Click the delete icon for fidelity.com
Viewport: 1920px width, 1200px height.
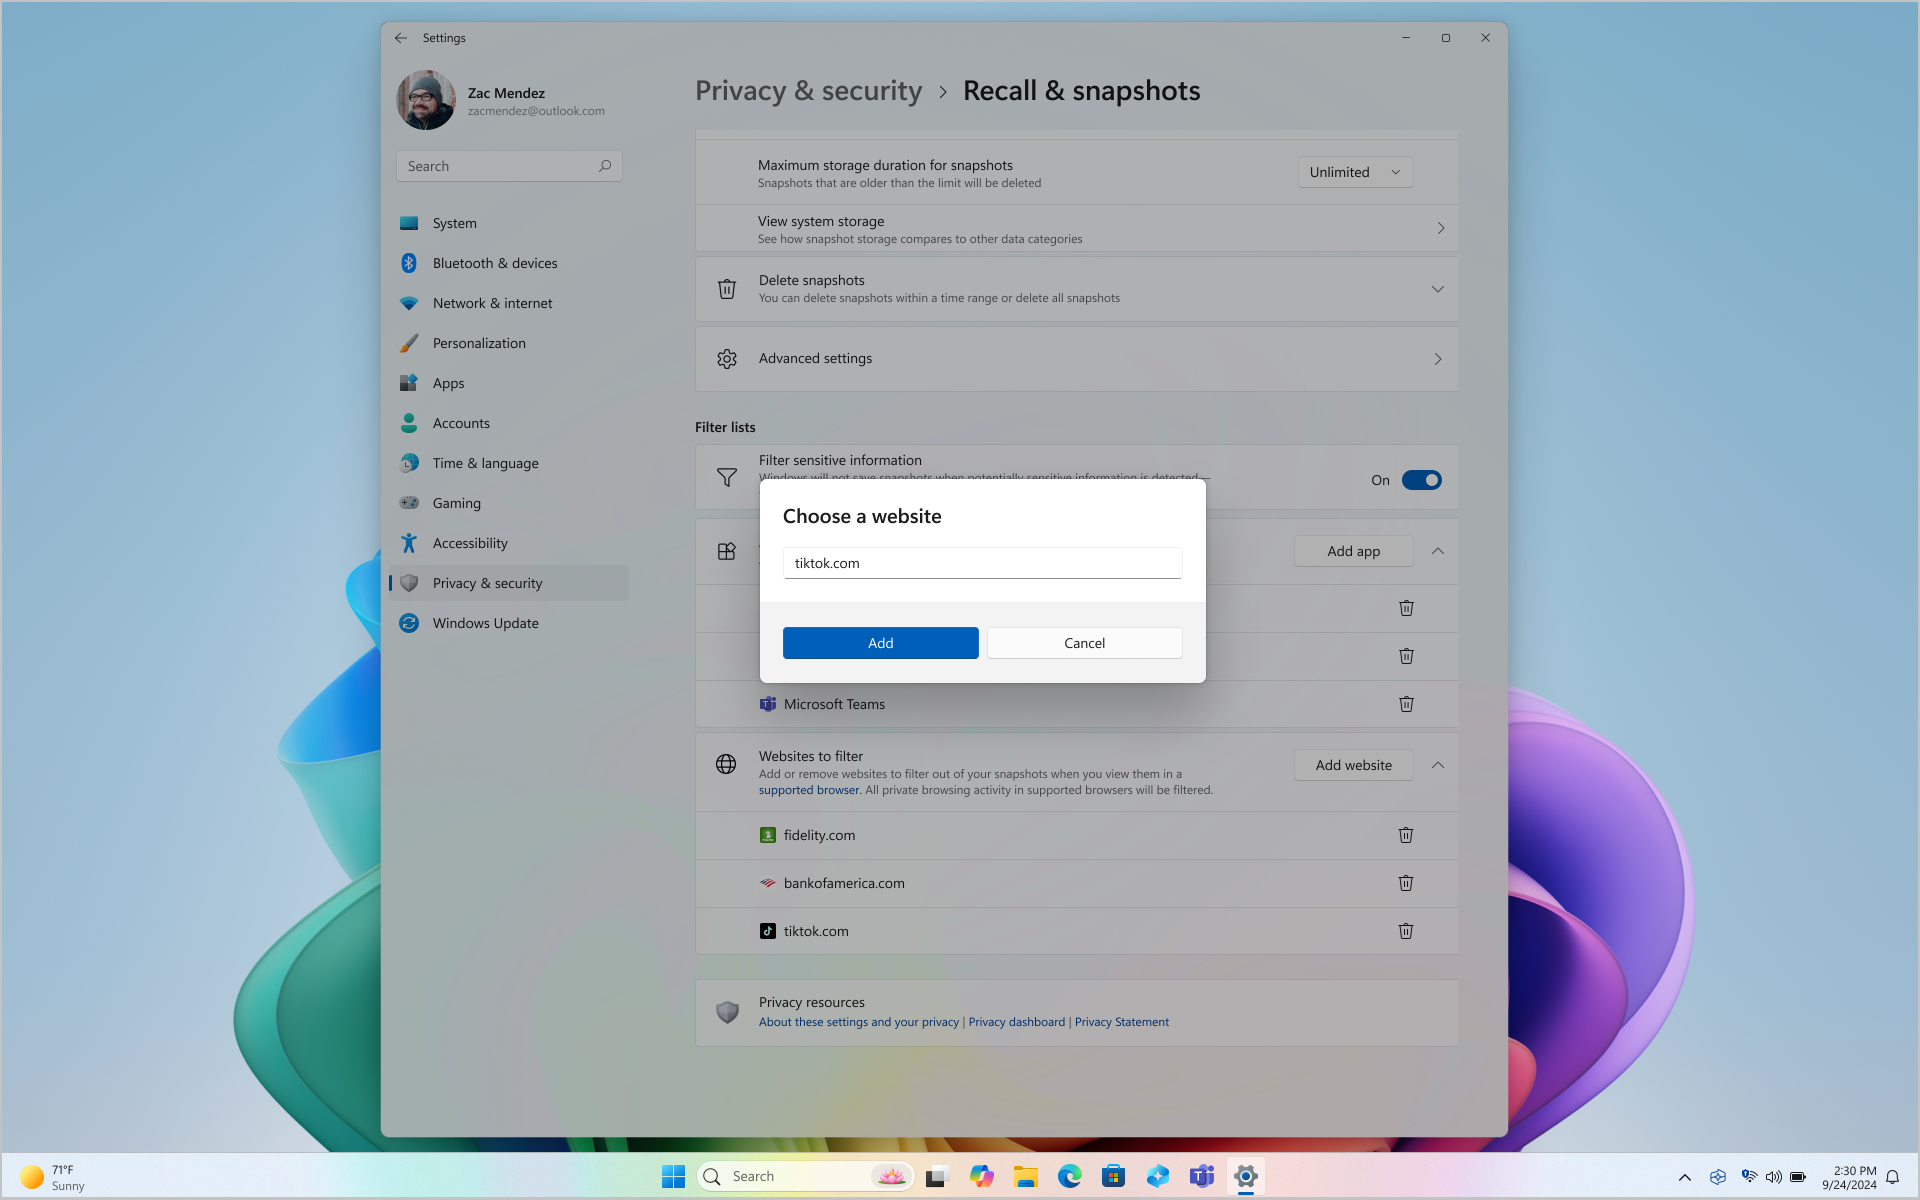coord(1406,834)
